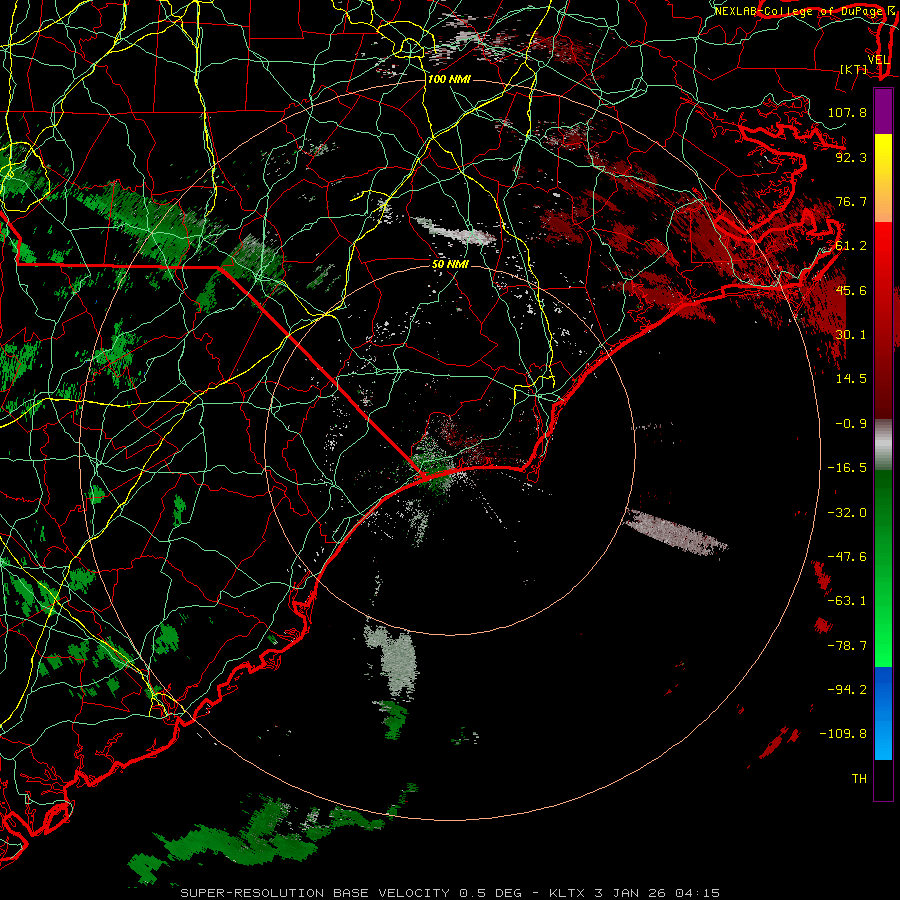
Task: Click the 3 JAN 26 04:15 timestamp
Action: pyautogui.click(x=657, y=893)
